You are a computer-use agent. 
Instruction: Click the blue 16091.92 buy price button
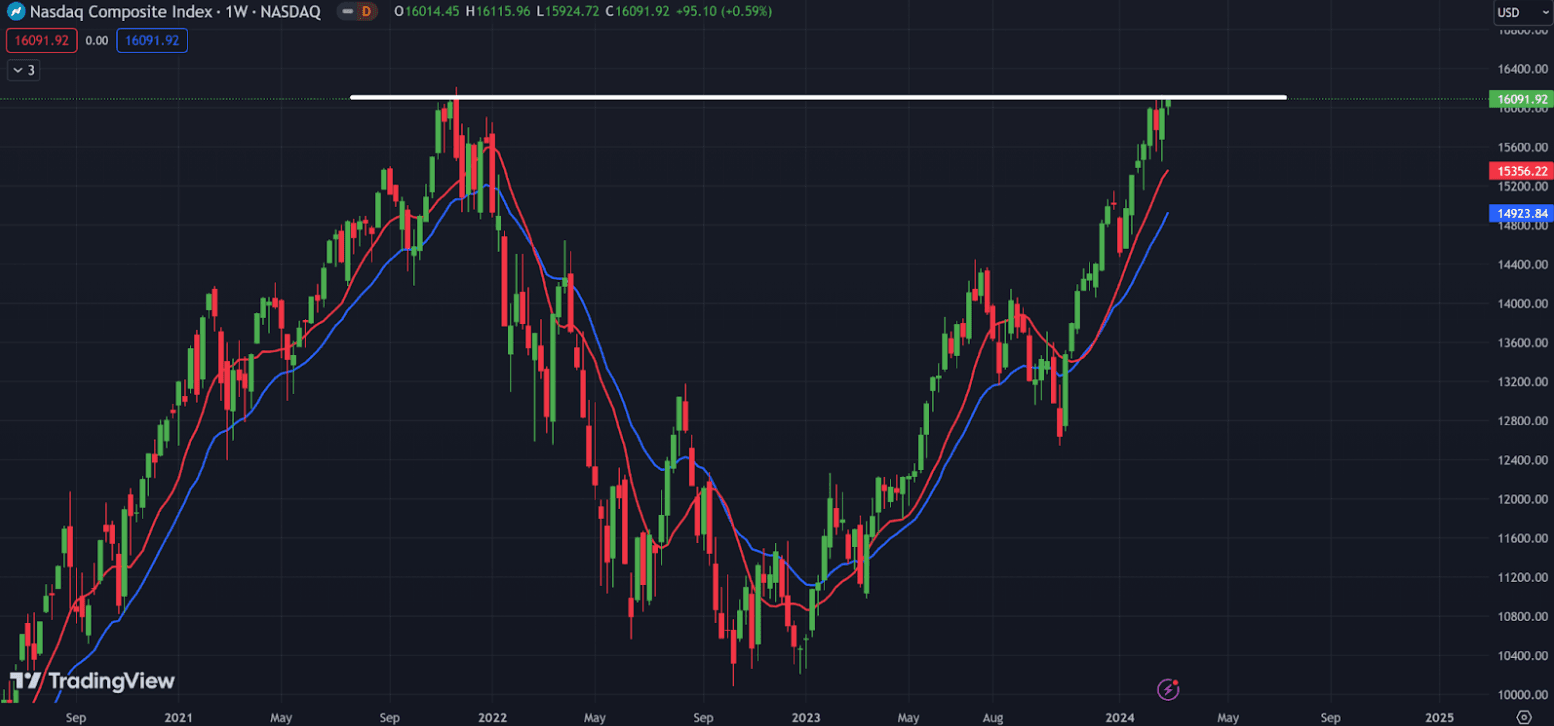pos(152,41)
